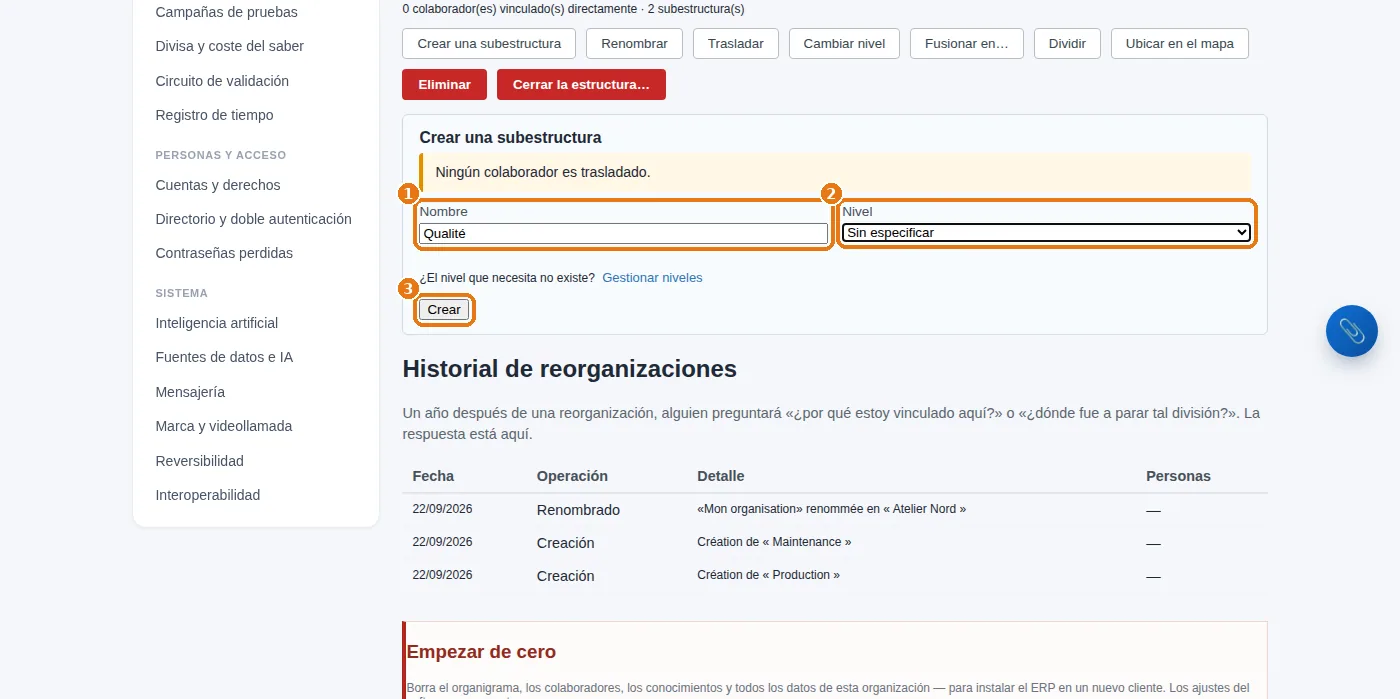Screen dimensions: 1400x699
Task: Click the « Maintenance » creation detail
Action: (774, 542)
